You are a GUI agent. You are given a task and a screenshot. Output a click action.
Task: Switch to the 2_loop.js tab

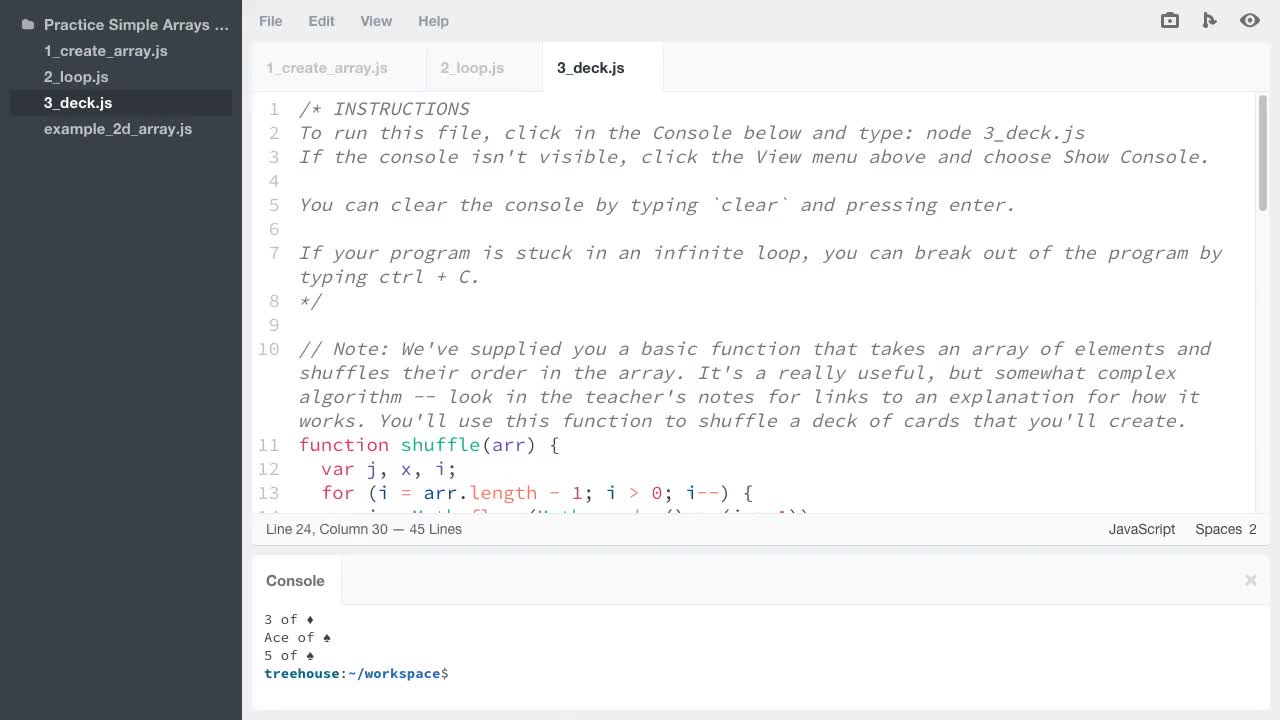point(472,68)
